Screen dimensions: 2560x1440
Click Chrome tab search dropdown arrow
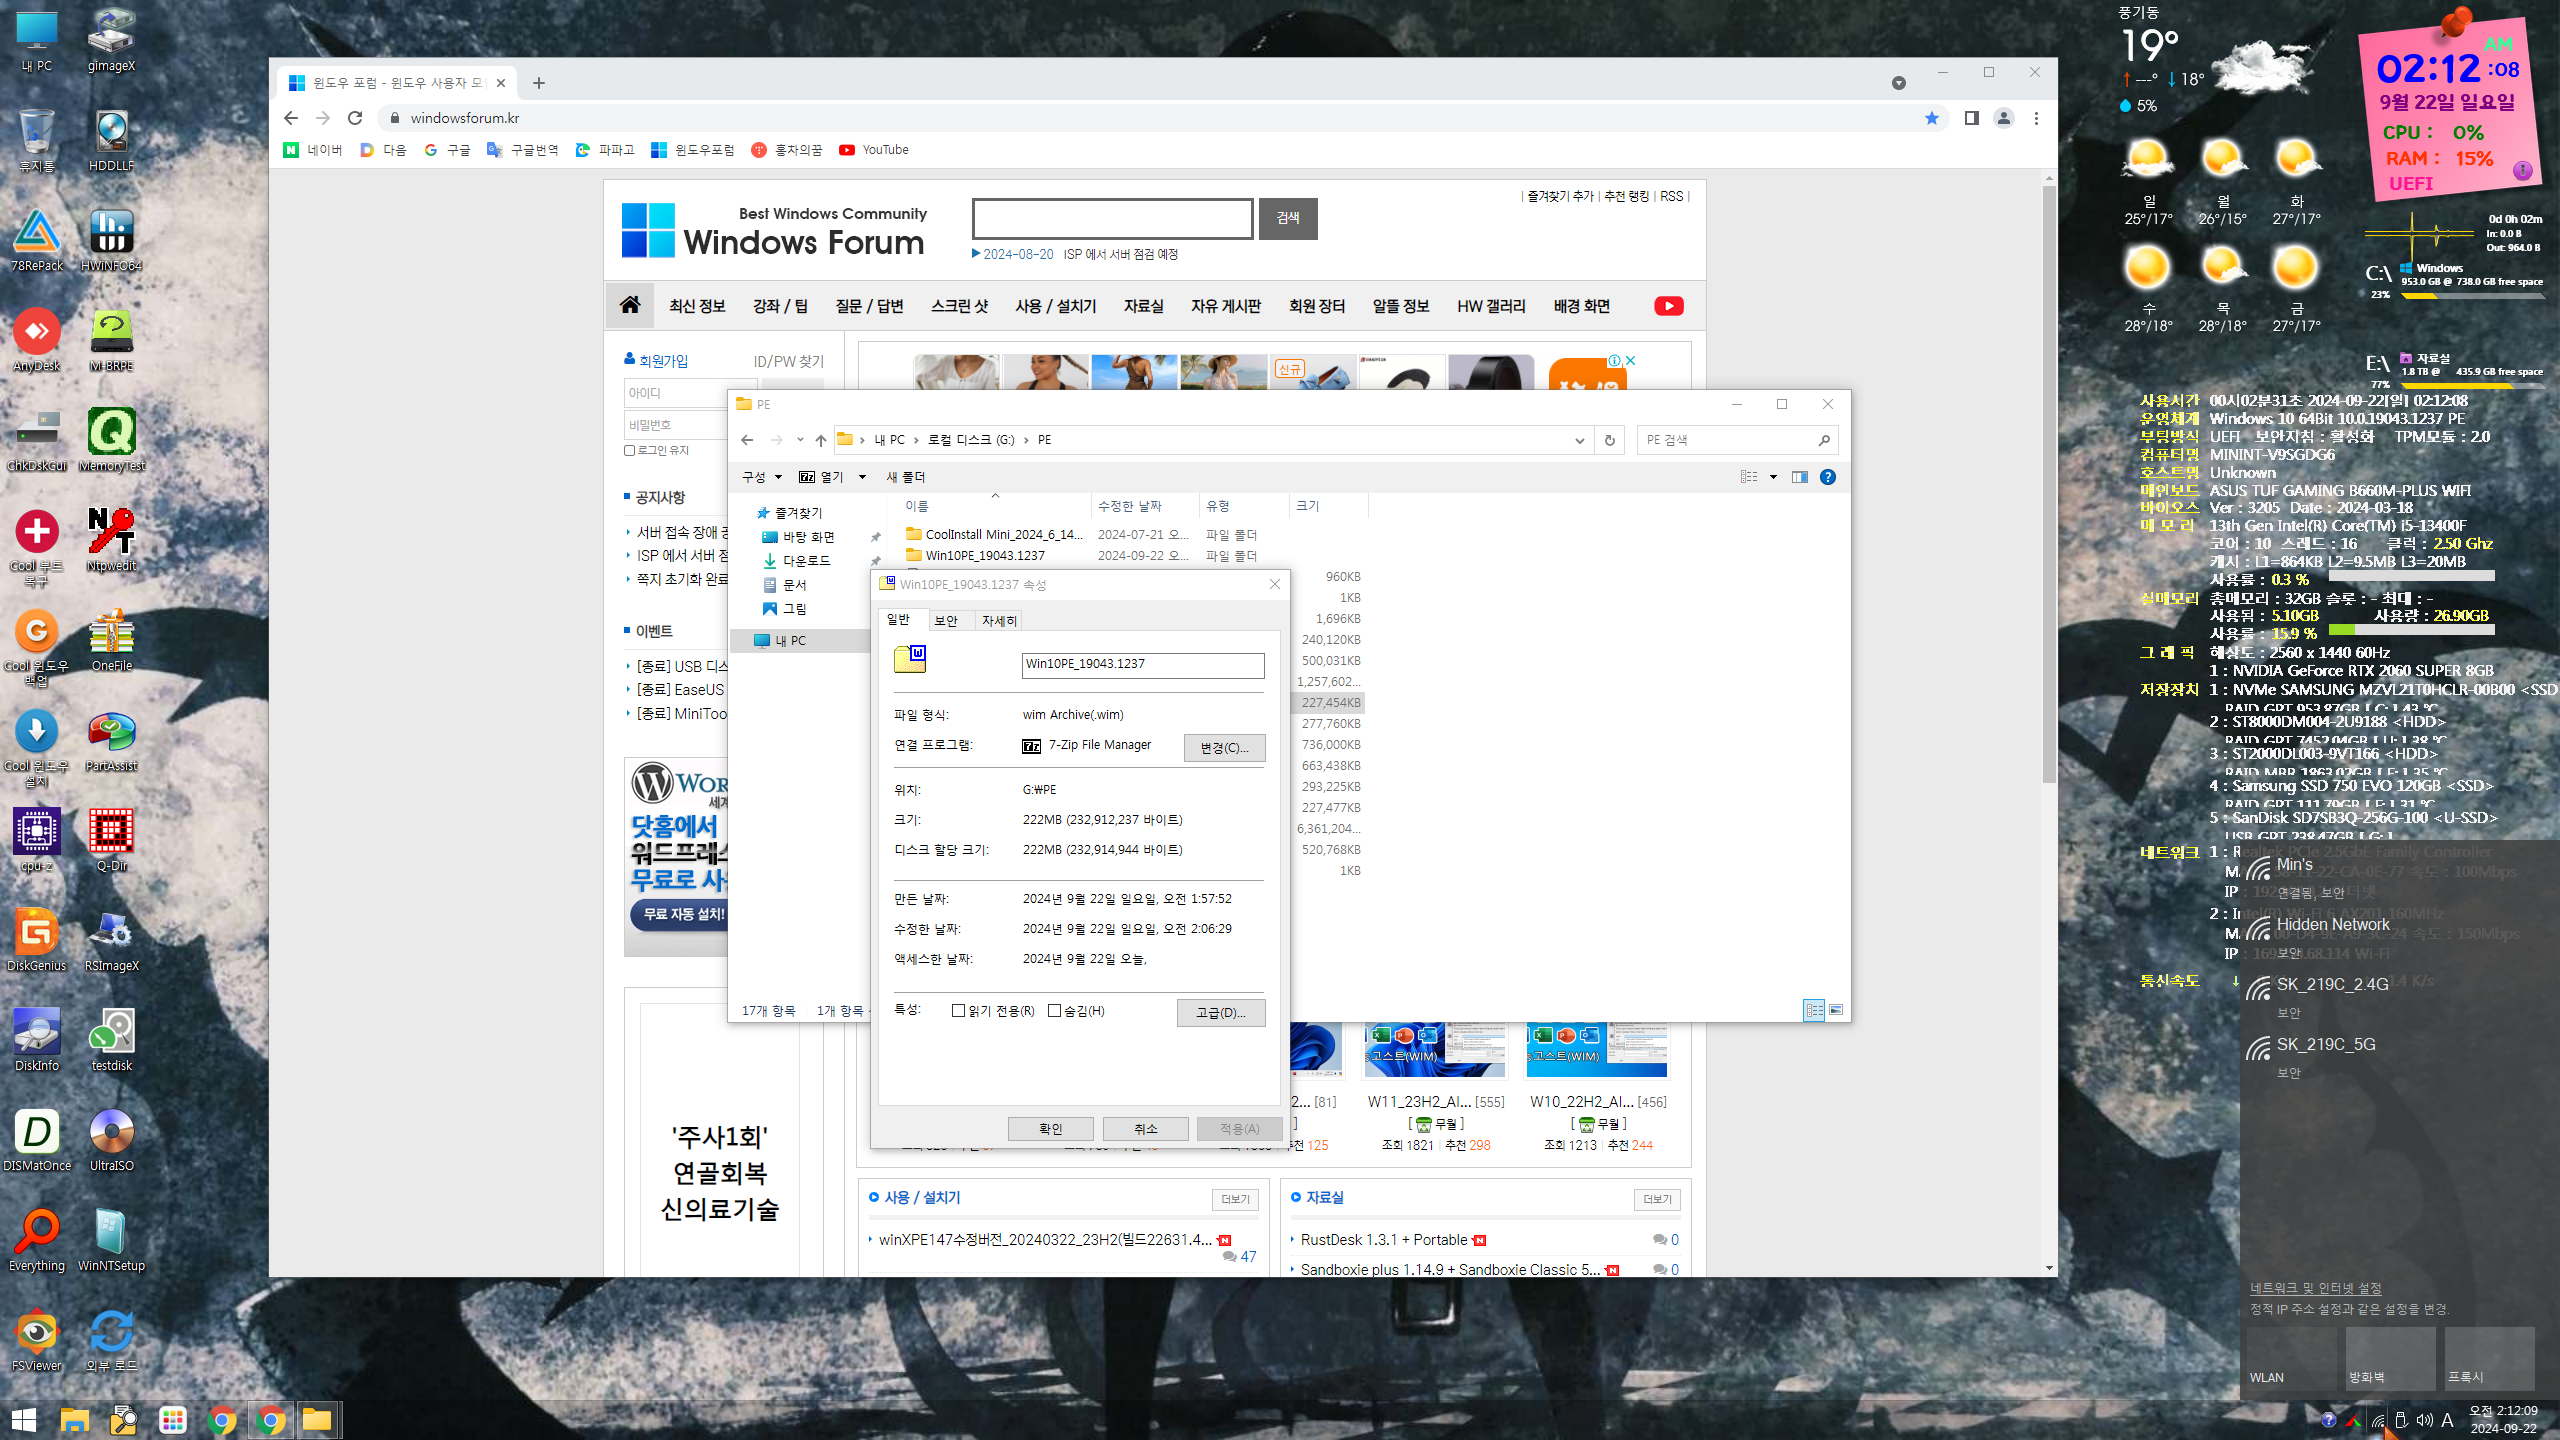point(1899,83)
